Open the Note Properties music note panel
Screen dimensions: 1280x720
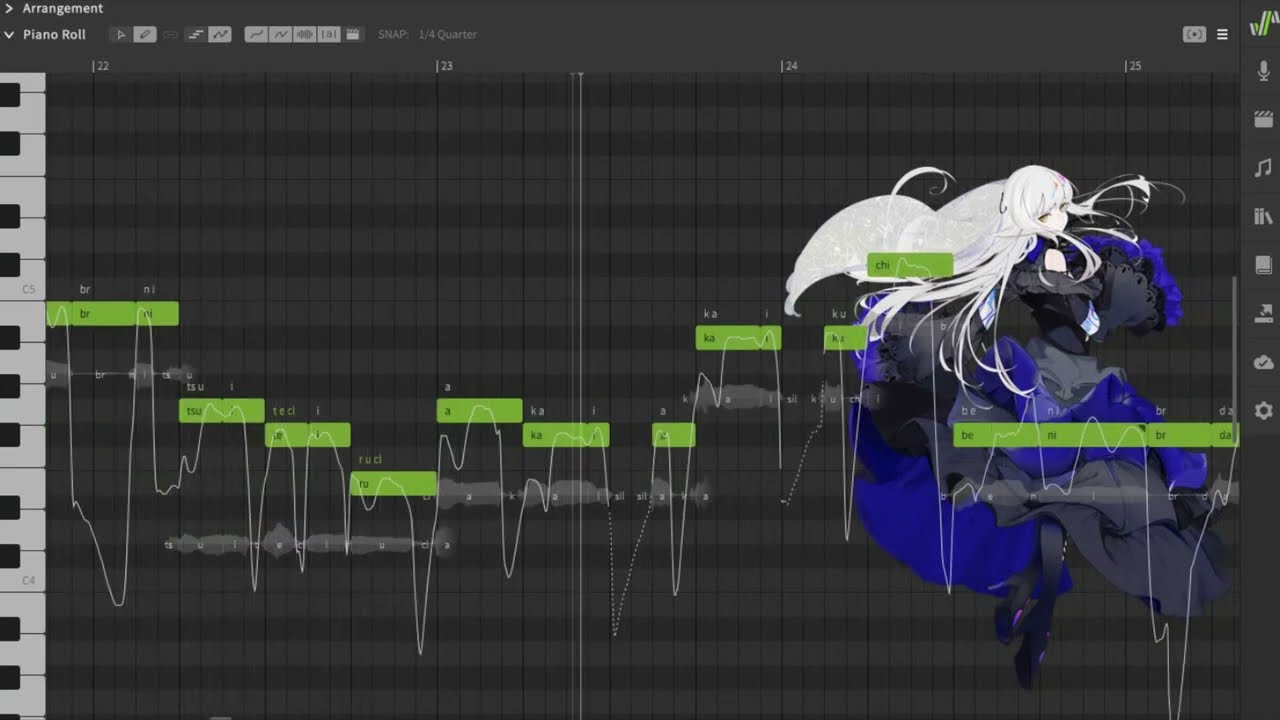(1263, 167)
